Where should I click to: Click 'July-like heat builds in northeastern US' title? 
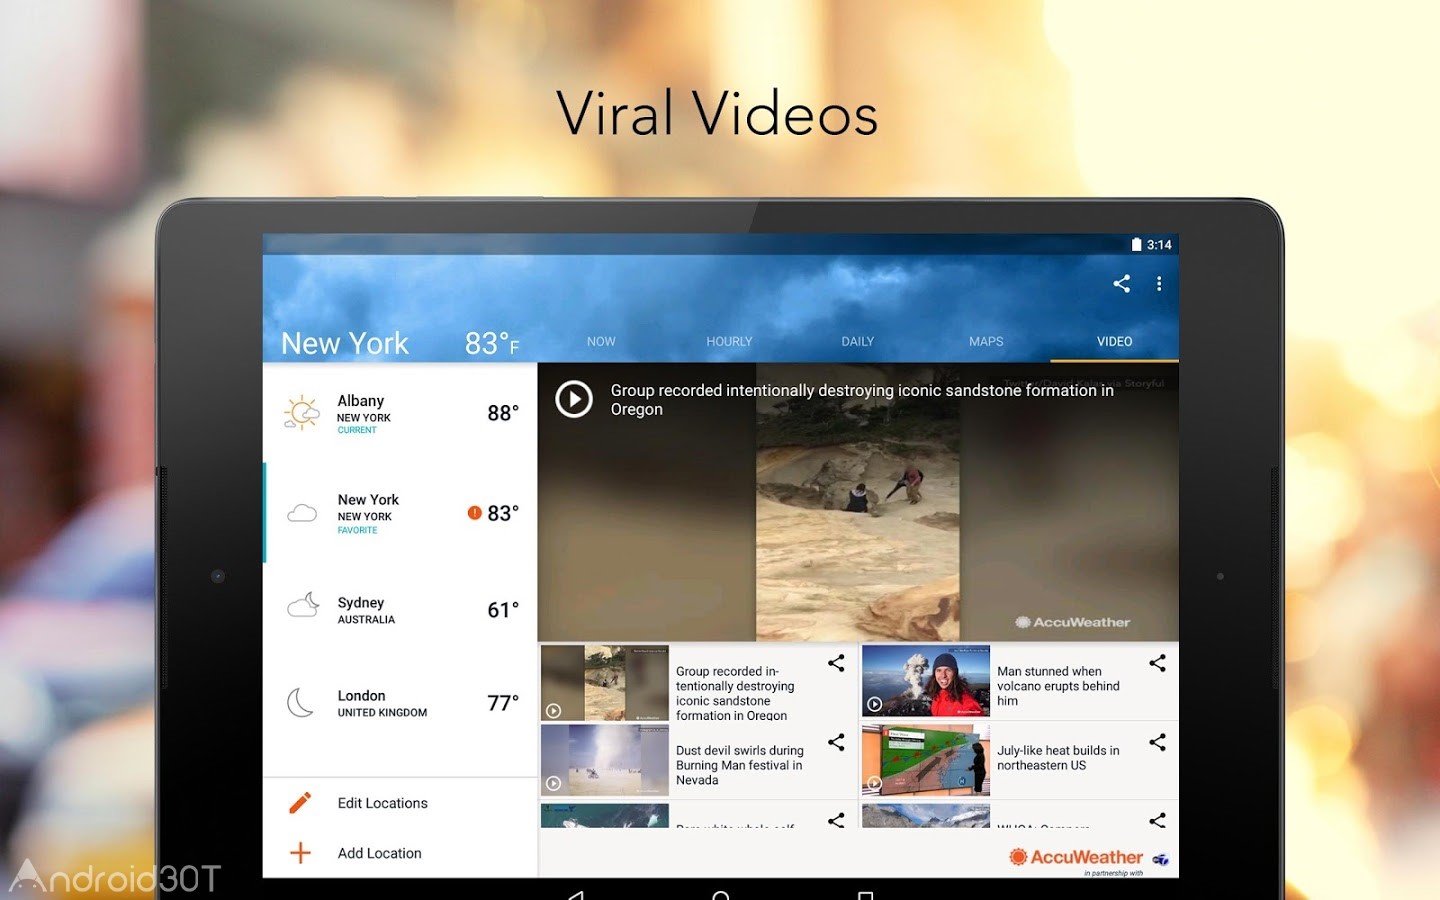(1058, 758)
